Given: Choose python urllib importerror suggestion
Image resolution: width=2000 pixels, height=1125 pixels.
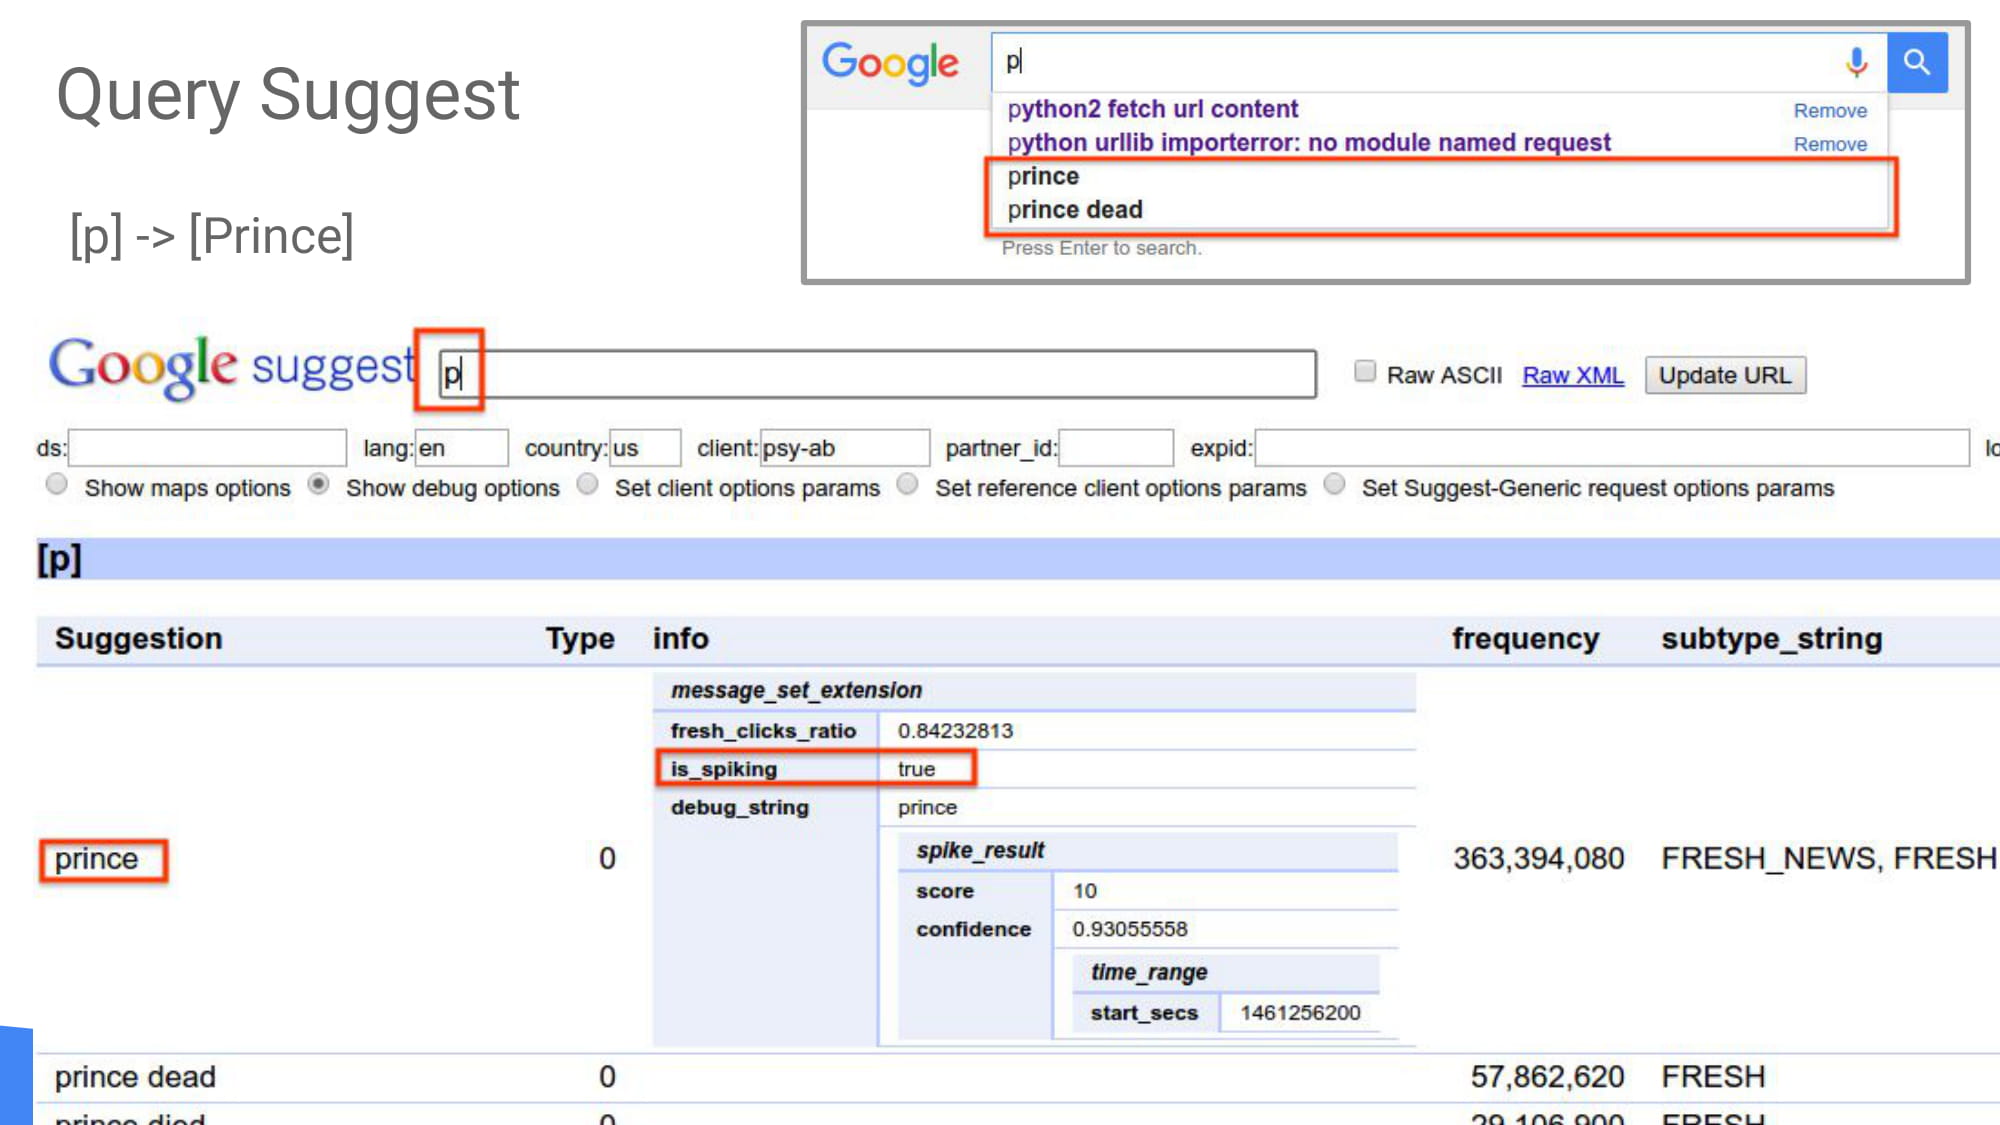Looking at the screenshot, I should 1309,143.
